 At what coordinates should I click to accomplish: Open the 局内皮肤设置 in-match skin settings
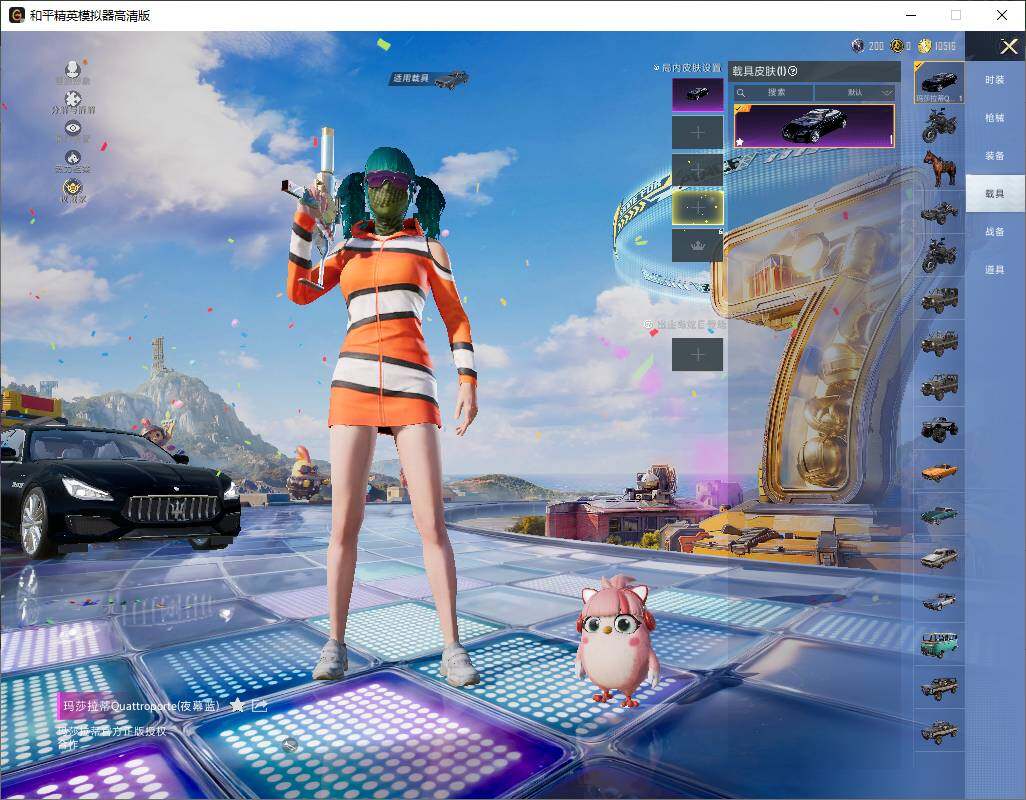point(687,67)
